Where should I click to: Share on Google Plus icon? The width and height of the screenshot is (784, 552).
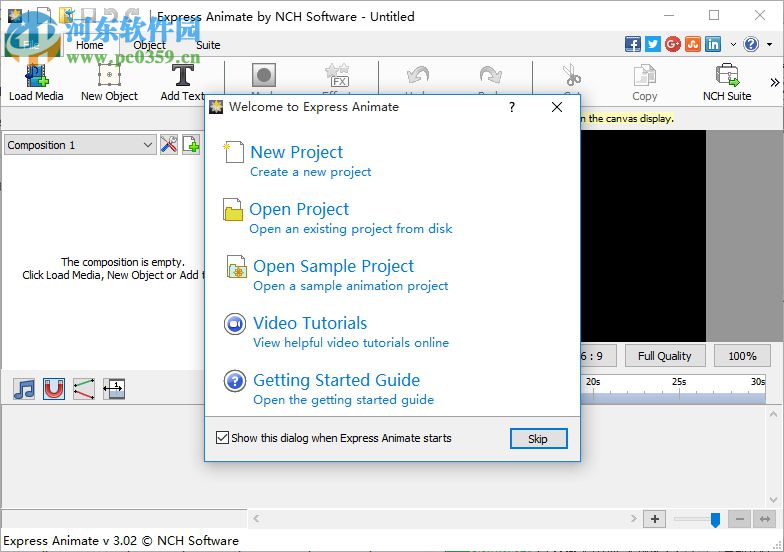(x=673, y=44)
